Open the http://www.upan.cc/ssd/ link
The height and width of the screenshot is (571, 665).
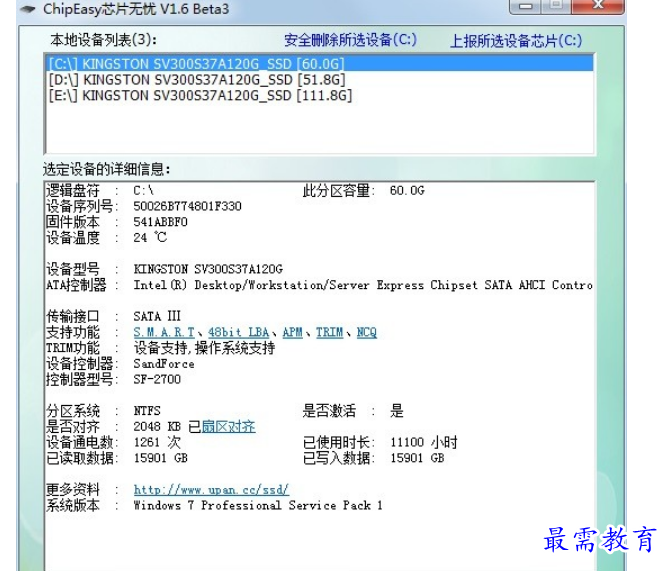211,490
